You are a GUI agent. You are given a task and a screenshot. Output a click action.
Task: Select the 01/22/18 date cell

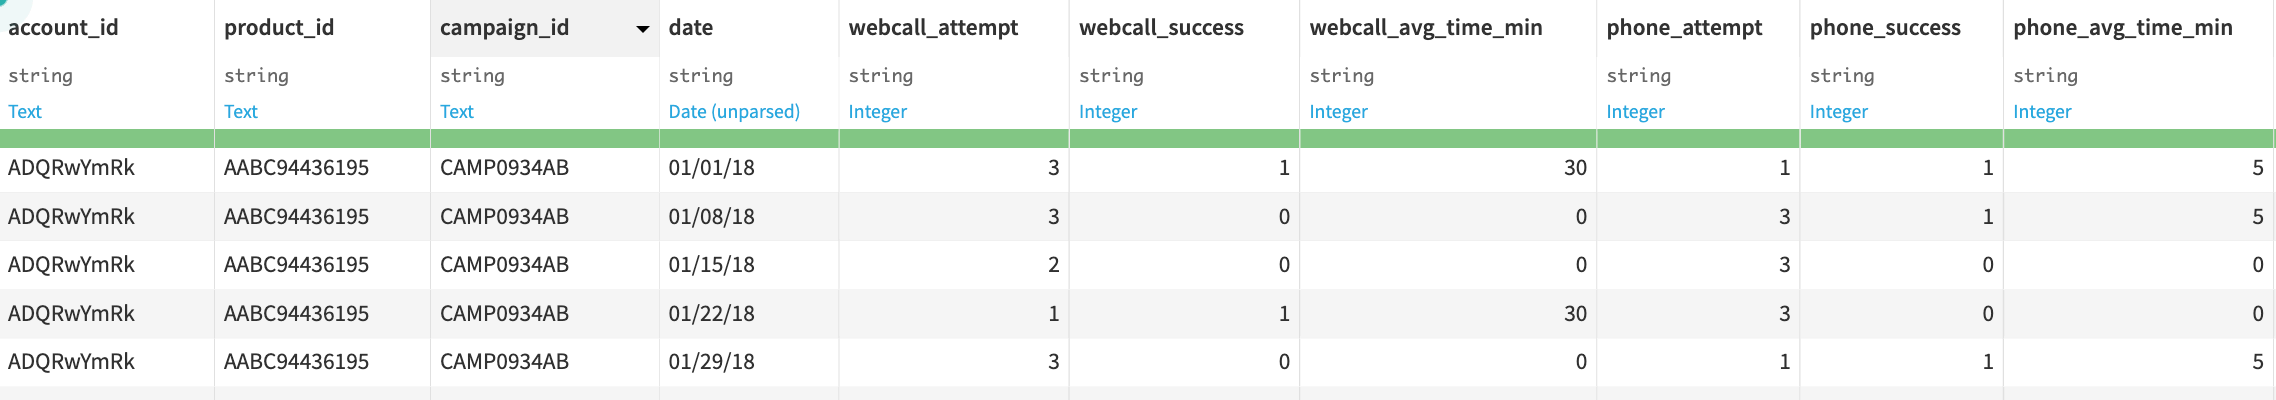pyautogui.click(x=712, y=314)
